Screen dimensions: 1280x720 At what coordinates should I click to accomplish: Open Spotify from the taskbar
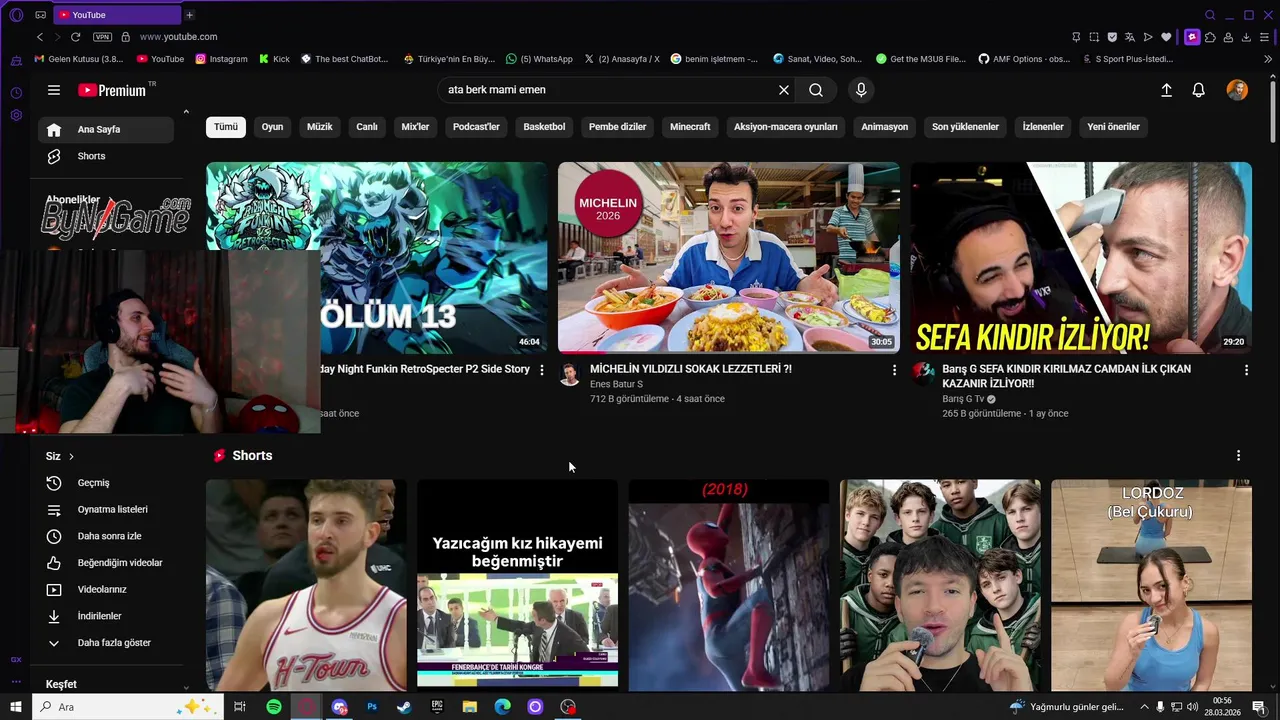[274, 707]
